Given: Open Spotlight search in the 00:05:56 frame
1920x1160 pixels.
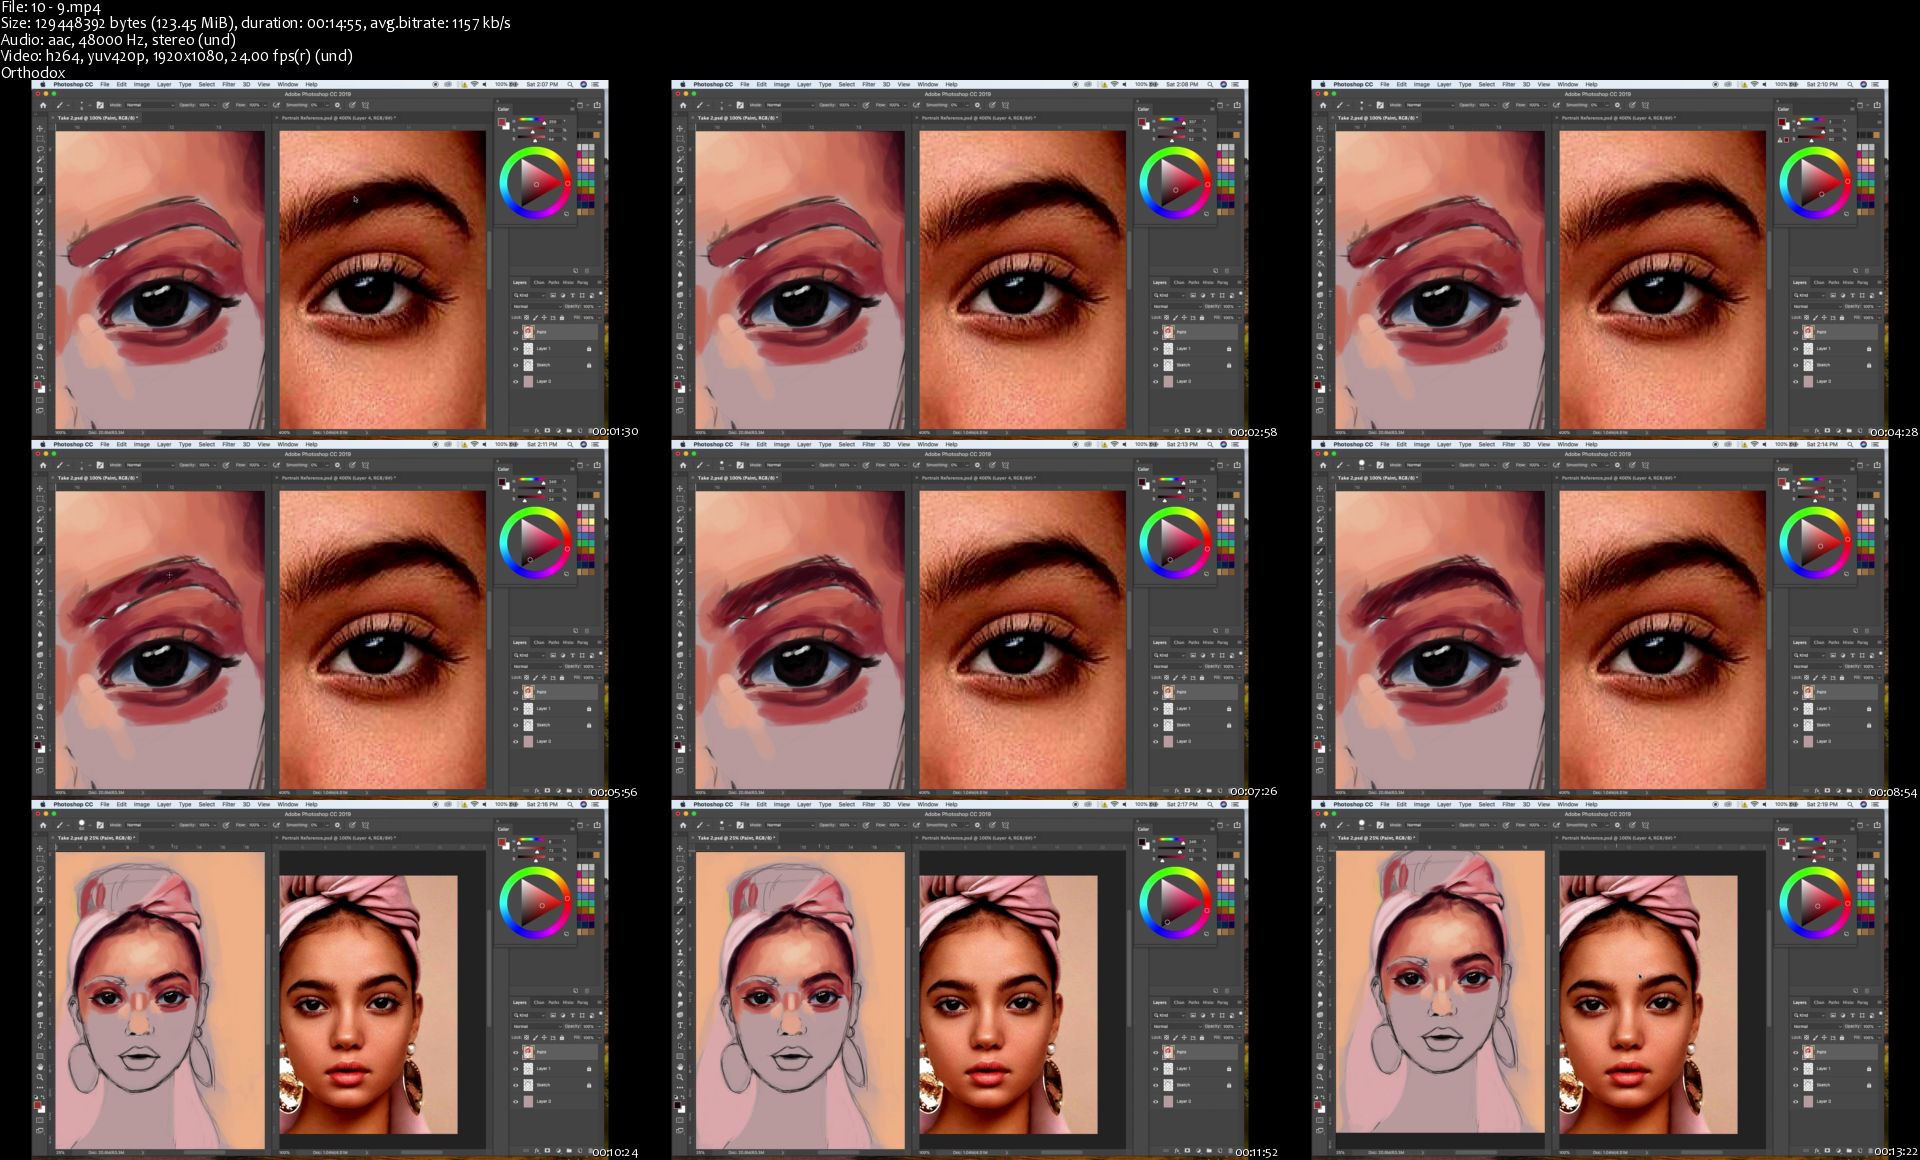Looking at the screenshot, I should (570, 444).
